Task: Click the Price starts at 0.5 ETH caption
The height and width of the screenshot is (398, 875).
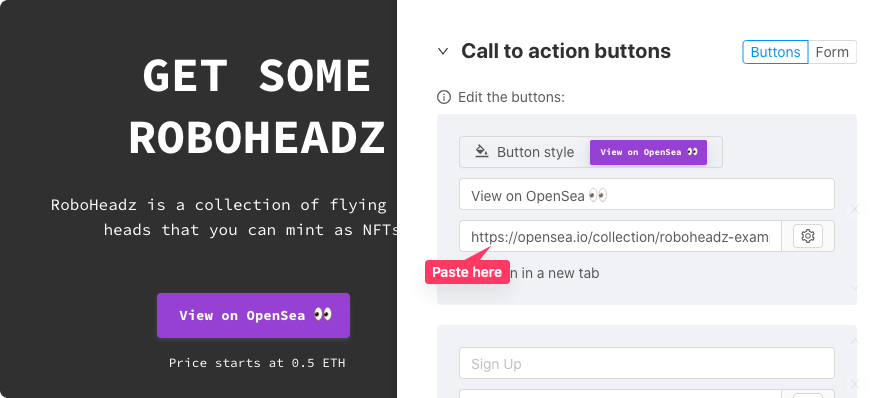Action: pyautogui.click(x=257, y=363)
